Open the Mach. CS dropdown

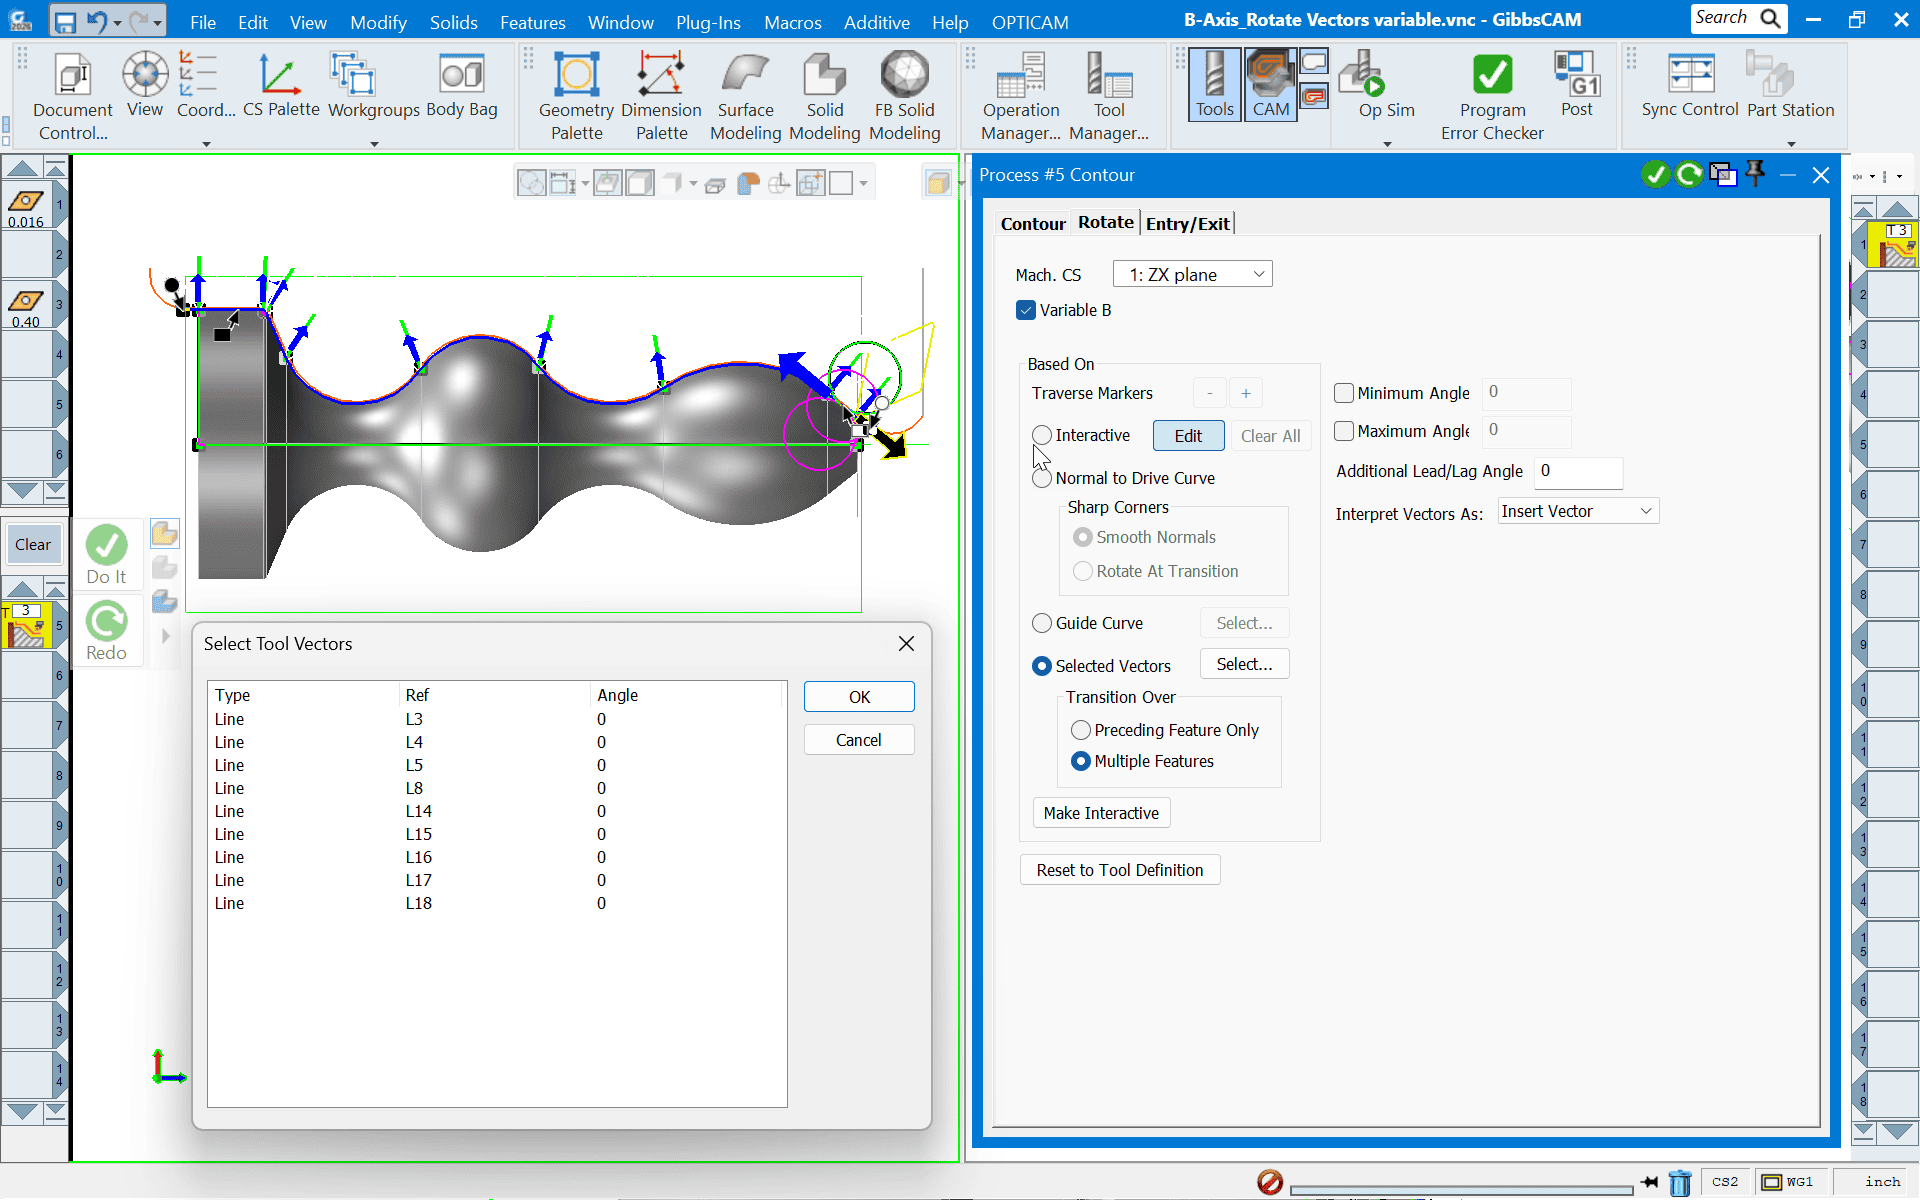coord(1192,274)
